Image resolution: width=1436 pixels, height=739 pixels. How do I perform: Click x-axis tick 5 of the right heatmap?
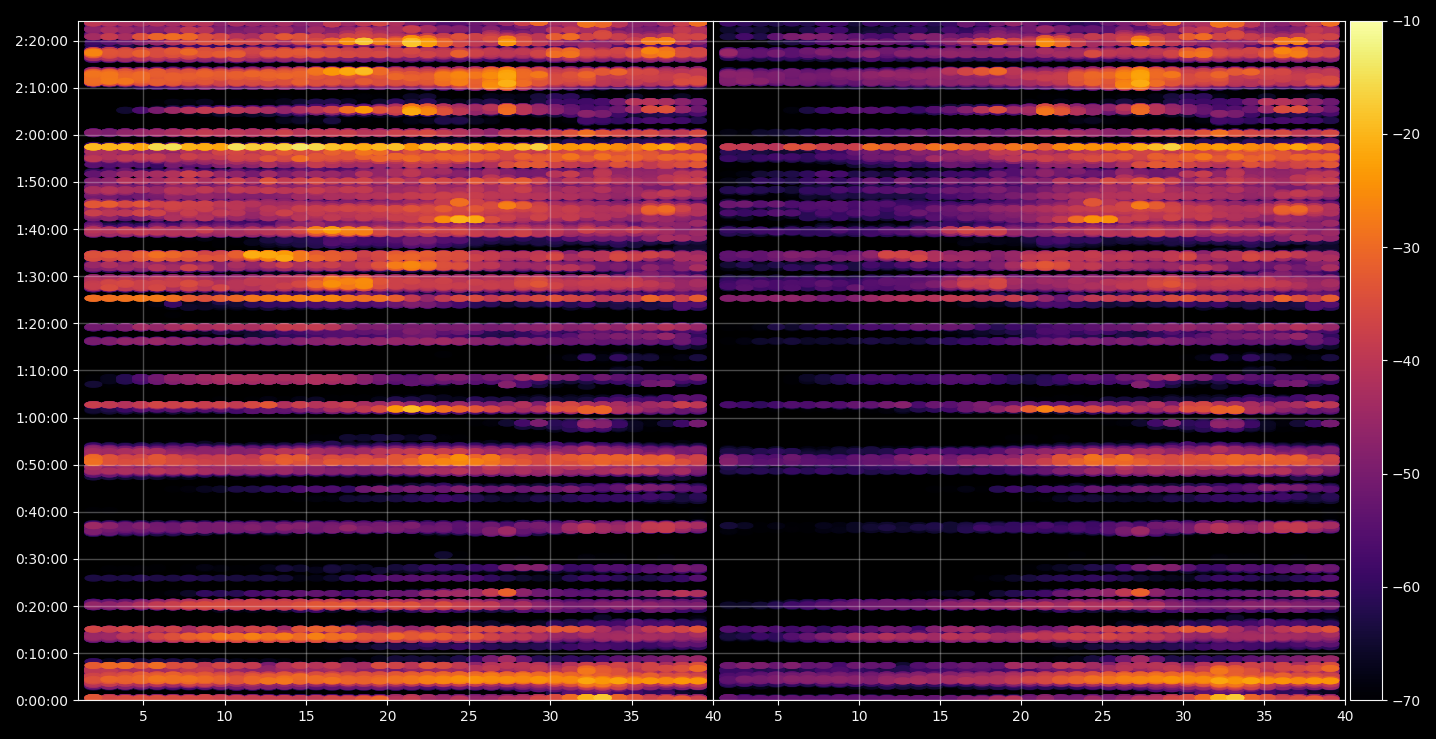(777, 716)
